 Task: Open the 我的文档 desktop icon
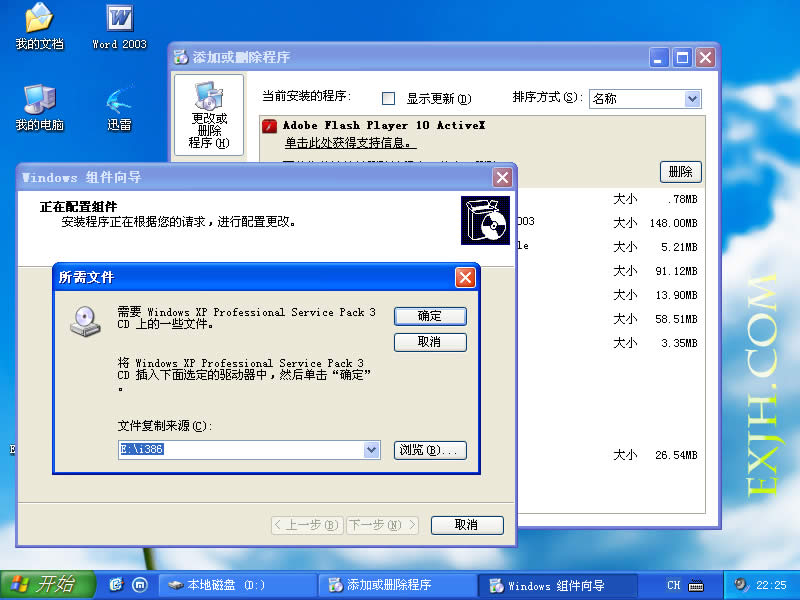point(39,27)
